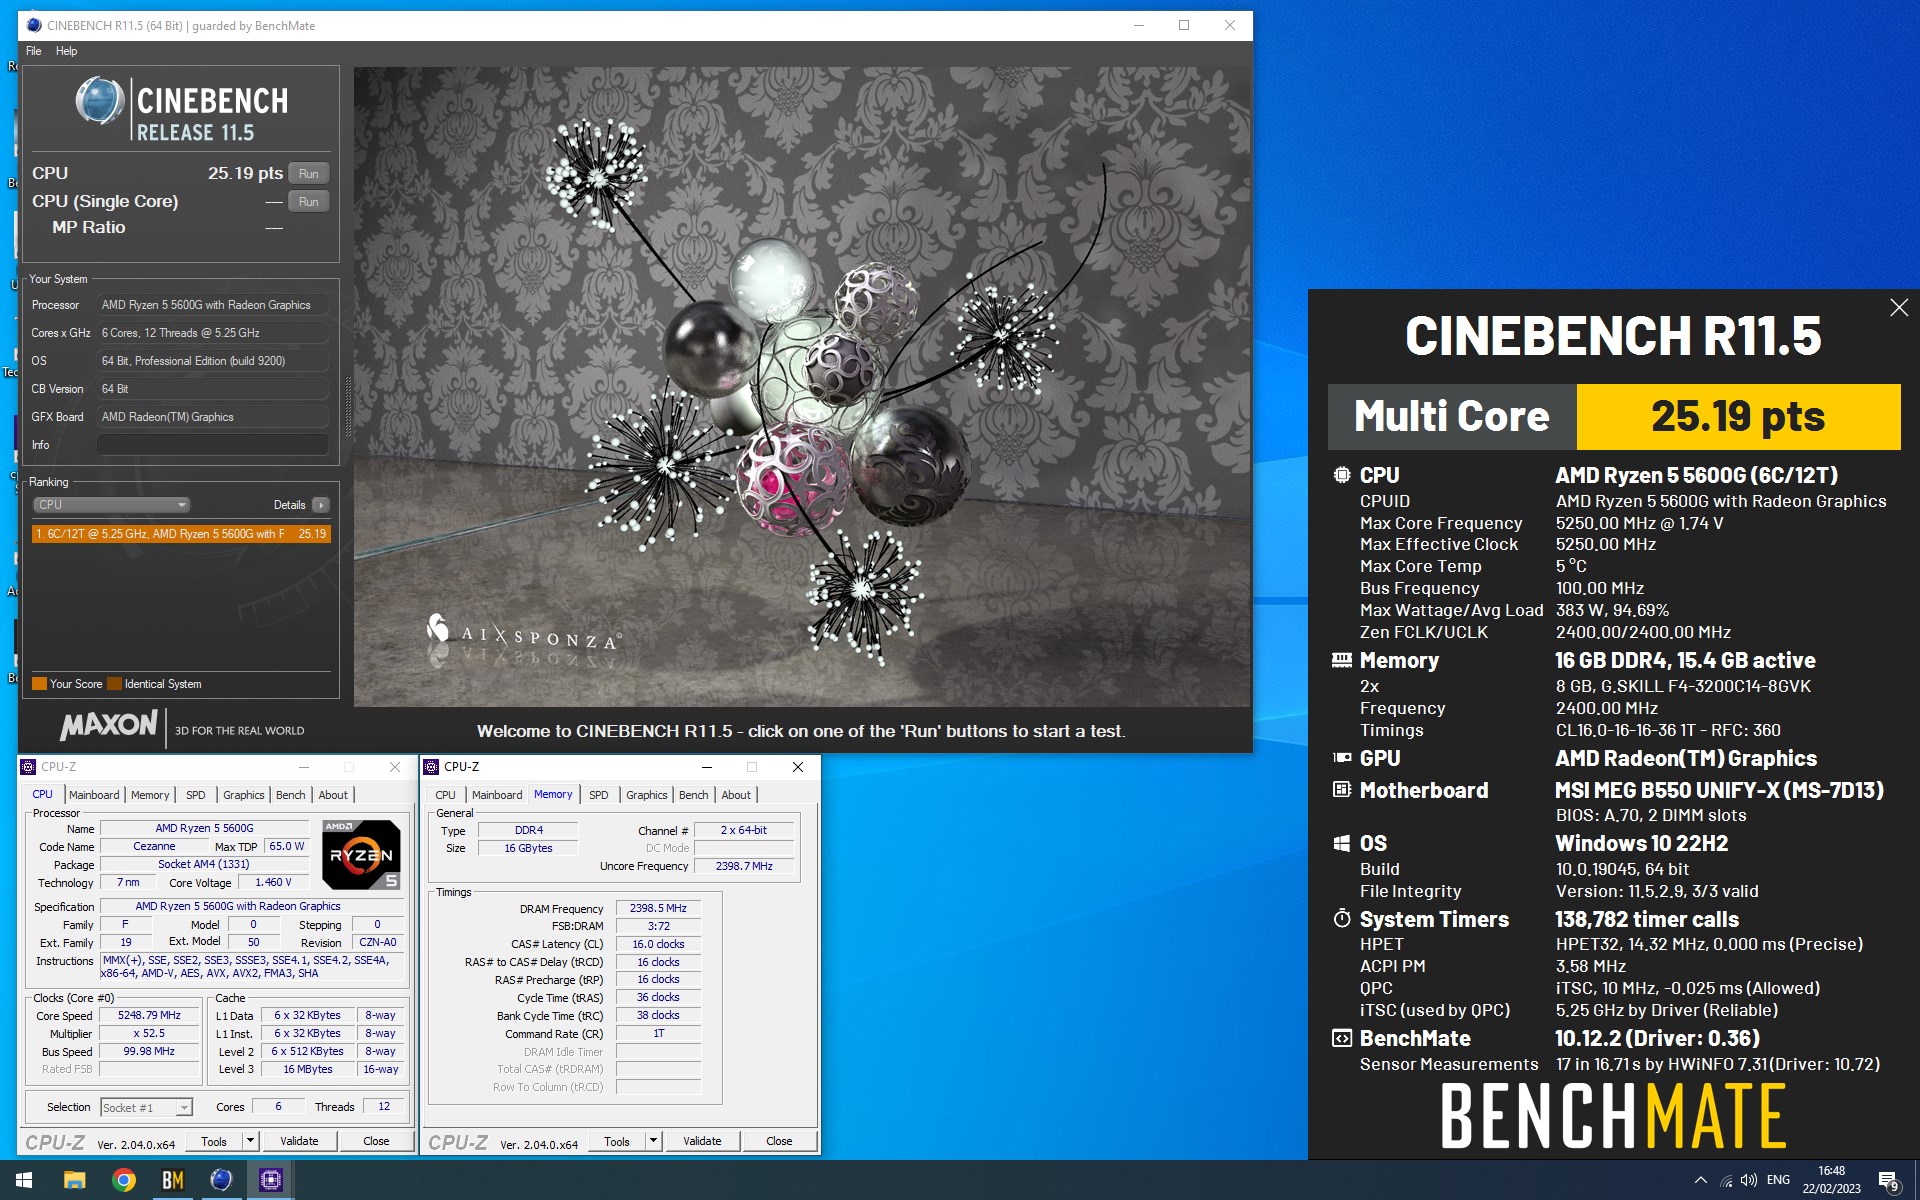Click the Info input field in Your System
This screenshot has height=1200, width=1920.
[213, 445]
